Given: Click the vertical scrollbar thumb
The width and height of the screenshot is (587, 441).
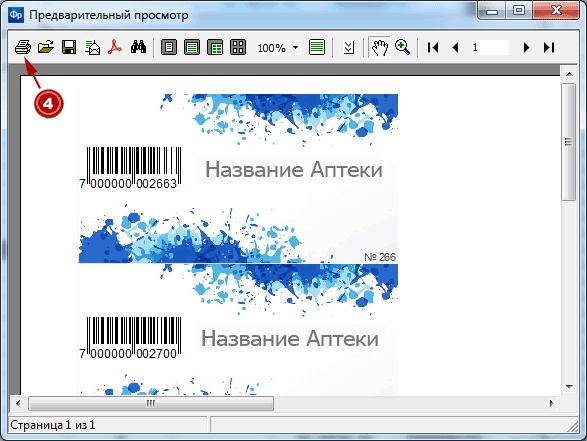Looking at the screenshot, I should [x=569, y=142].
